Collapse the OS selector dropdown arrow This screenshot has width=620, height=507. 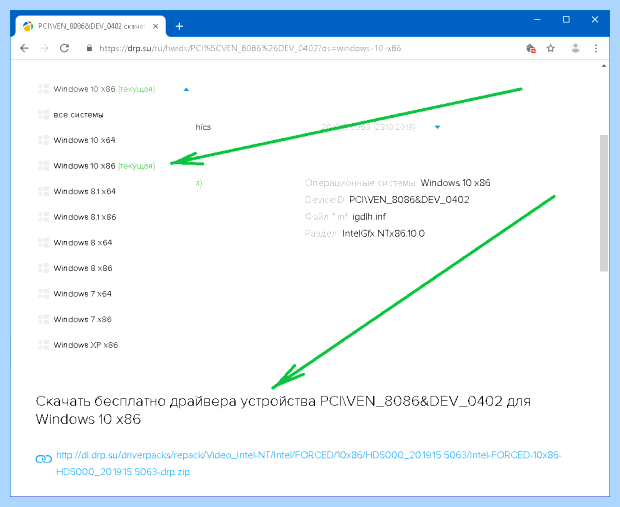pos(186,89)
